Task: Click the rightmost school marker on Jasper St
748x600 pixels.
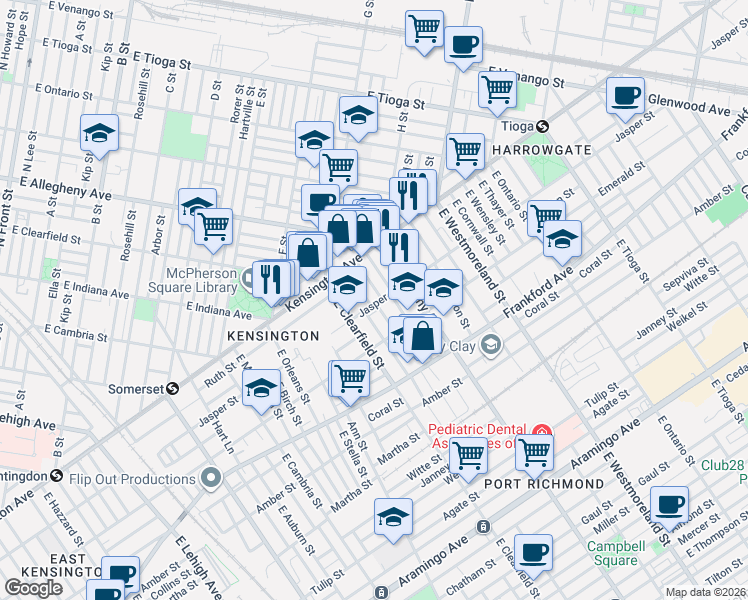Action: tap(443, 288)
